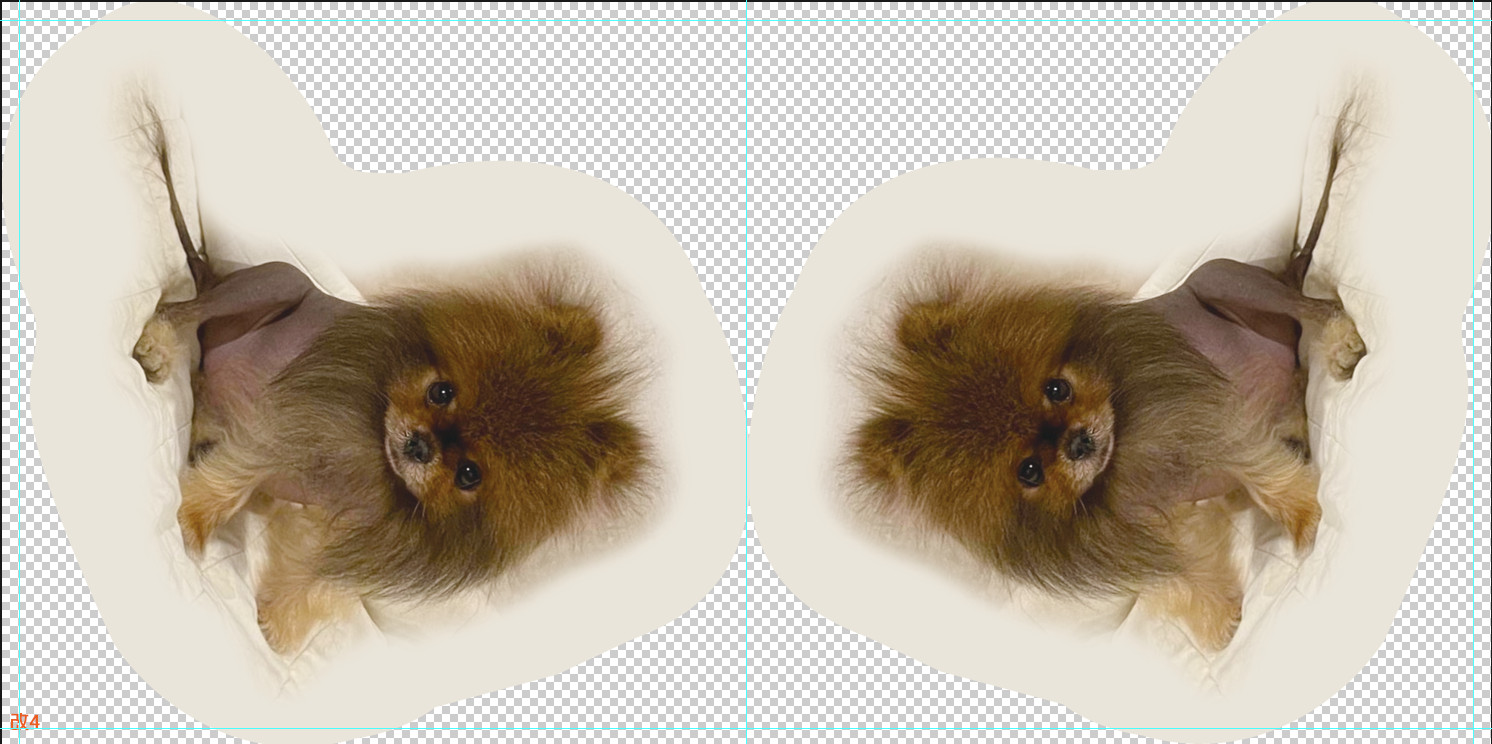The height and width of the screenshot is (744, 1492).
Task: Click the left dog's lower eye
Action: click(x=467, y=473)
